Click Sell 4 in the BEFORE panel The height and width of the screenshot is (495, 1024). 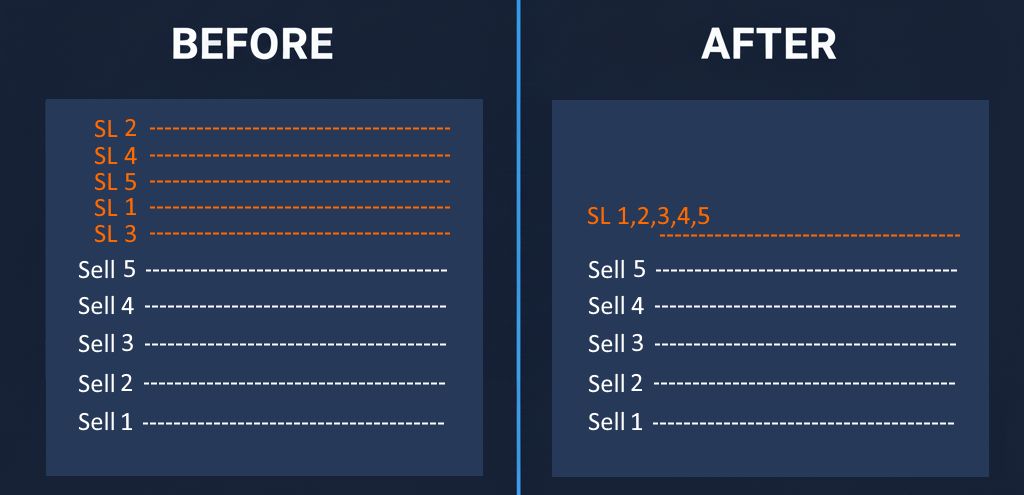coord(106,305)
